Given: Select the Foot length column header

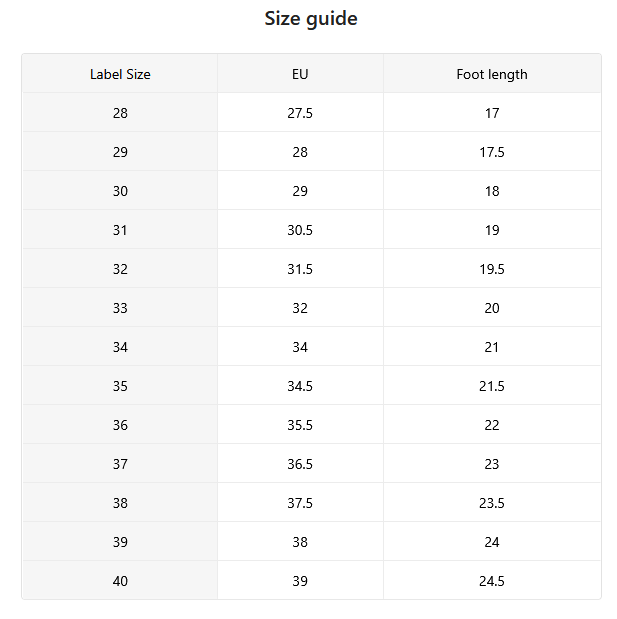Looking at the screenshot, I should tap(492, 74).
